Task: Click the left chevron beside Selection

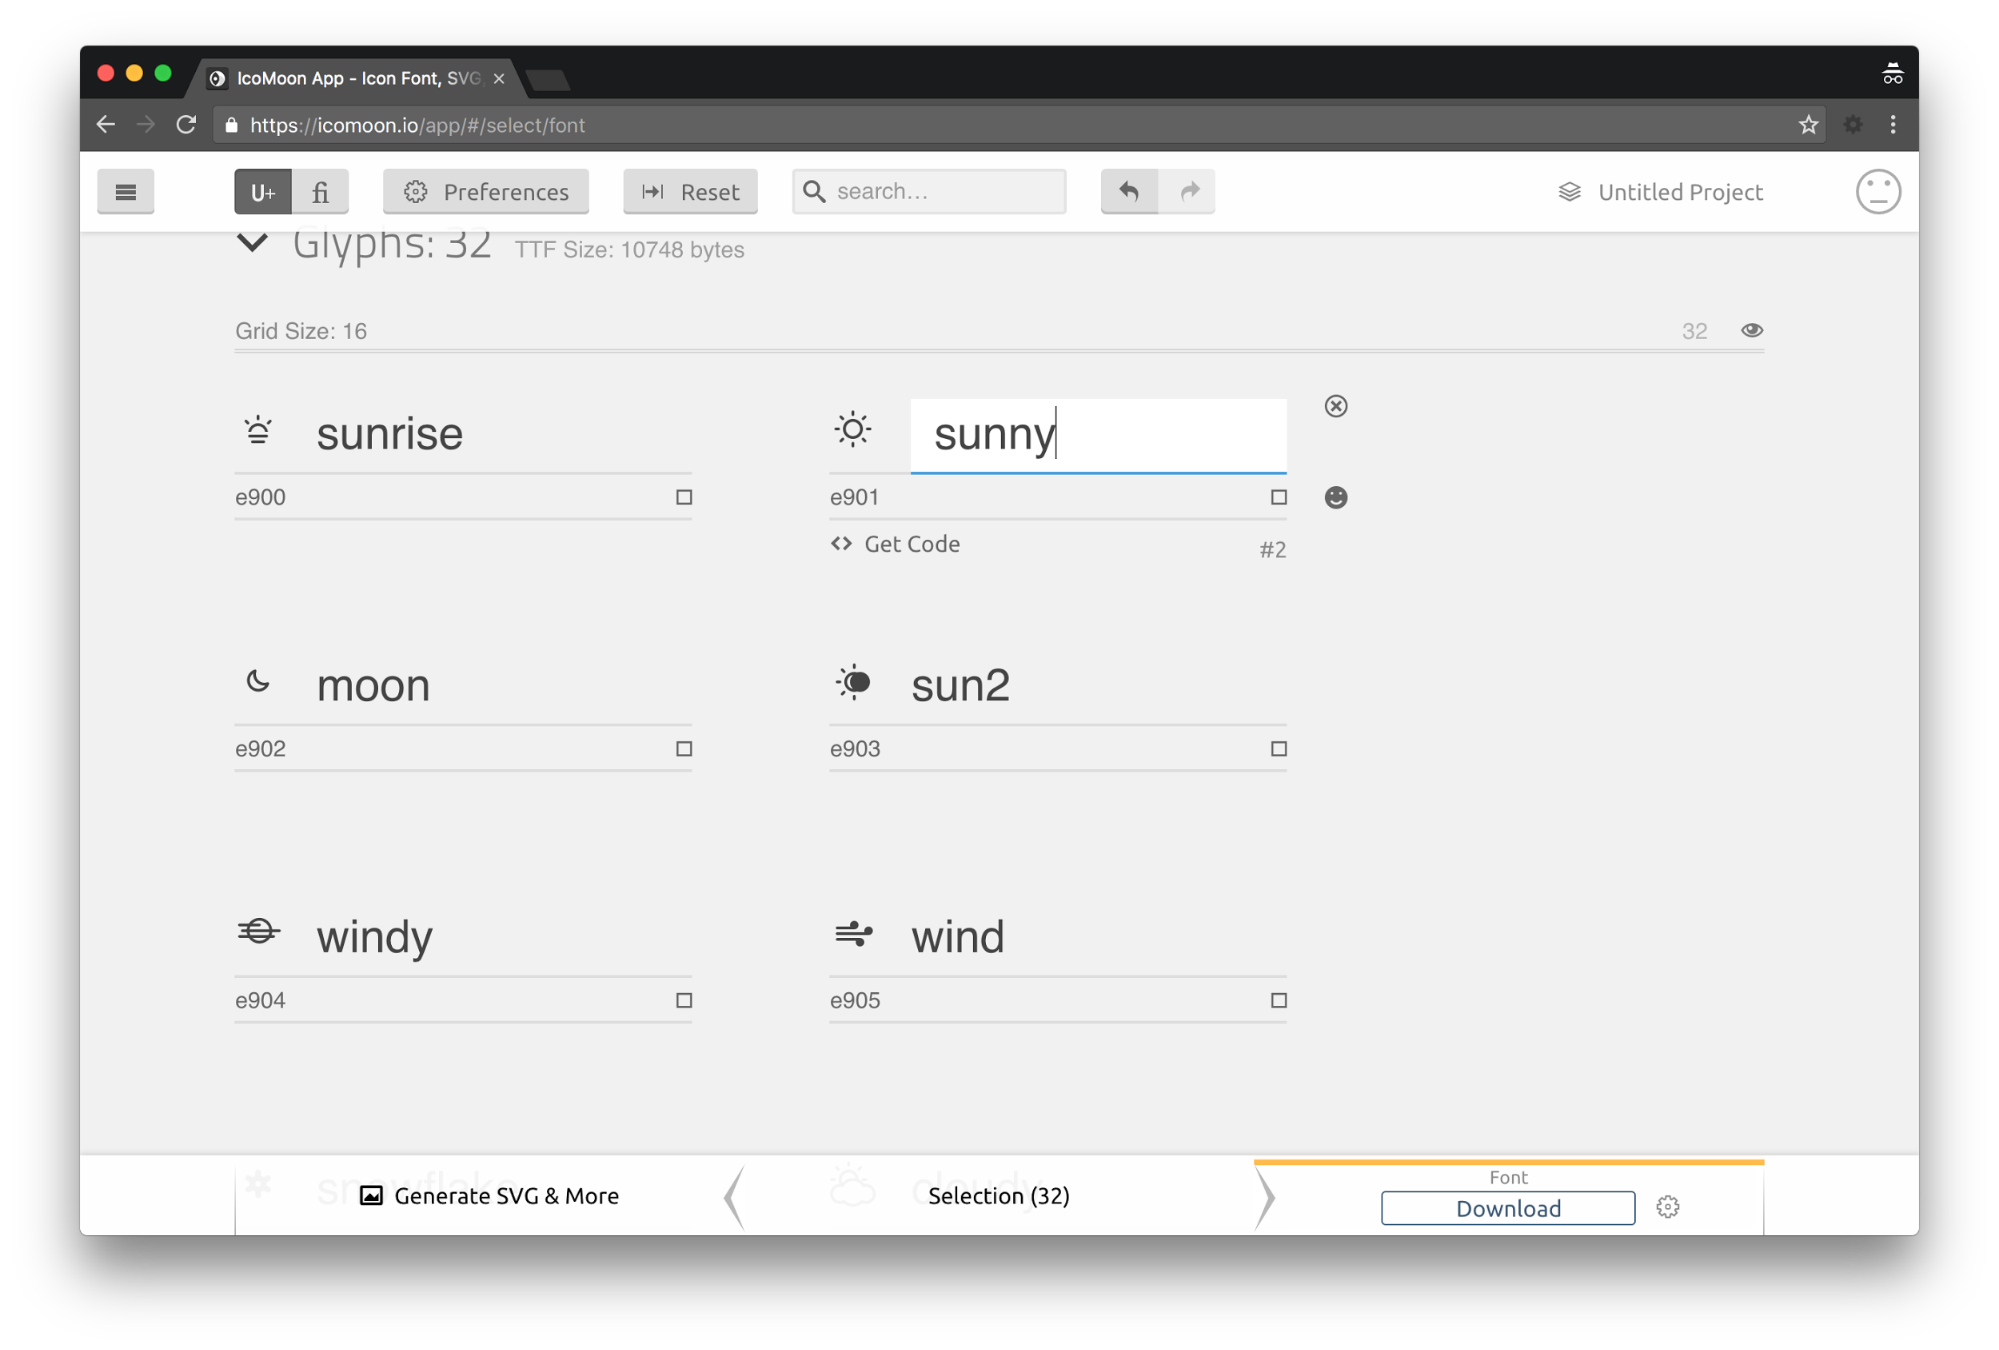Action: coord(735,1196)
